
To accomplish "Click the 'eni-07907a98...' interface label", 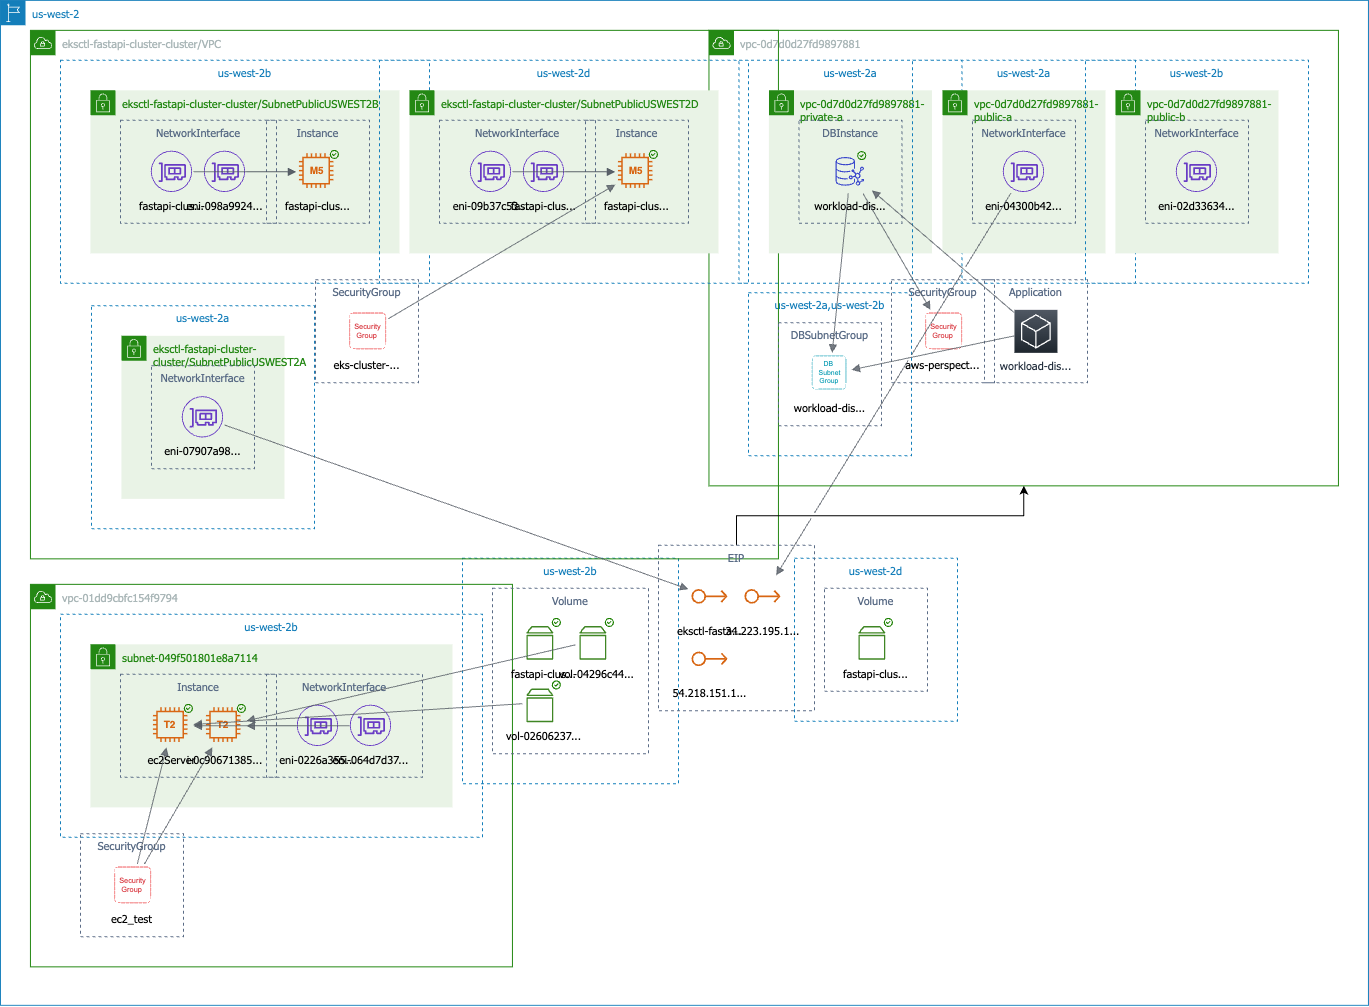I will click(x=202, y=451).
